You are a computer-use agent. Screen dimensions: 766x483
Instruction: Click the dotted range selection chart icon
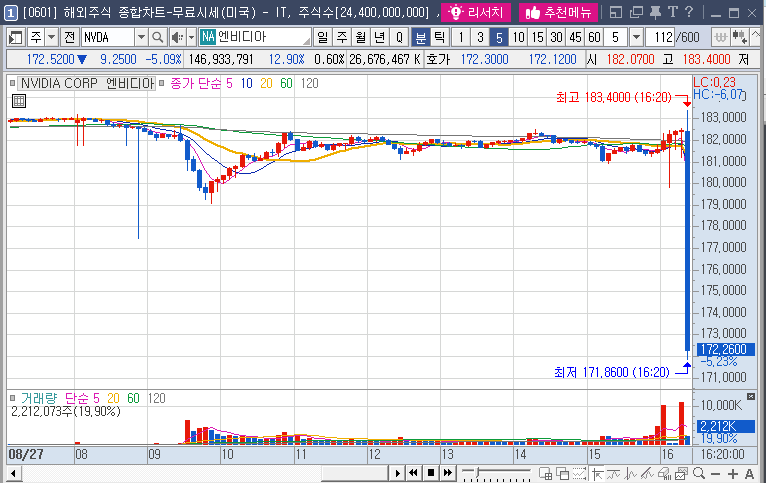point(579,473)
